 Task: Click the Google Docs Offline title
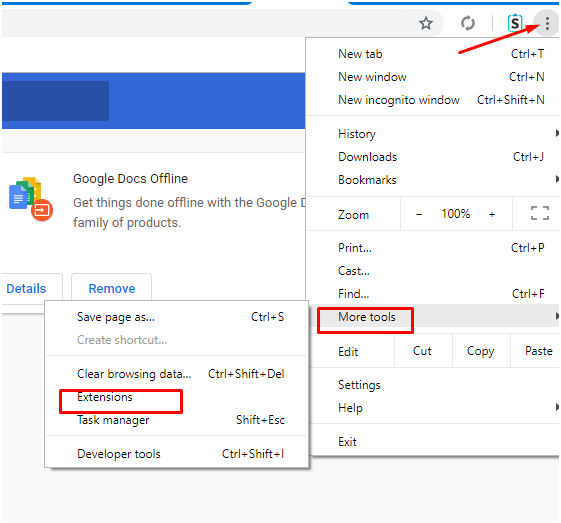(130, 179)
